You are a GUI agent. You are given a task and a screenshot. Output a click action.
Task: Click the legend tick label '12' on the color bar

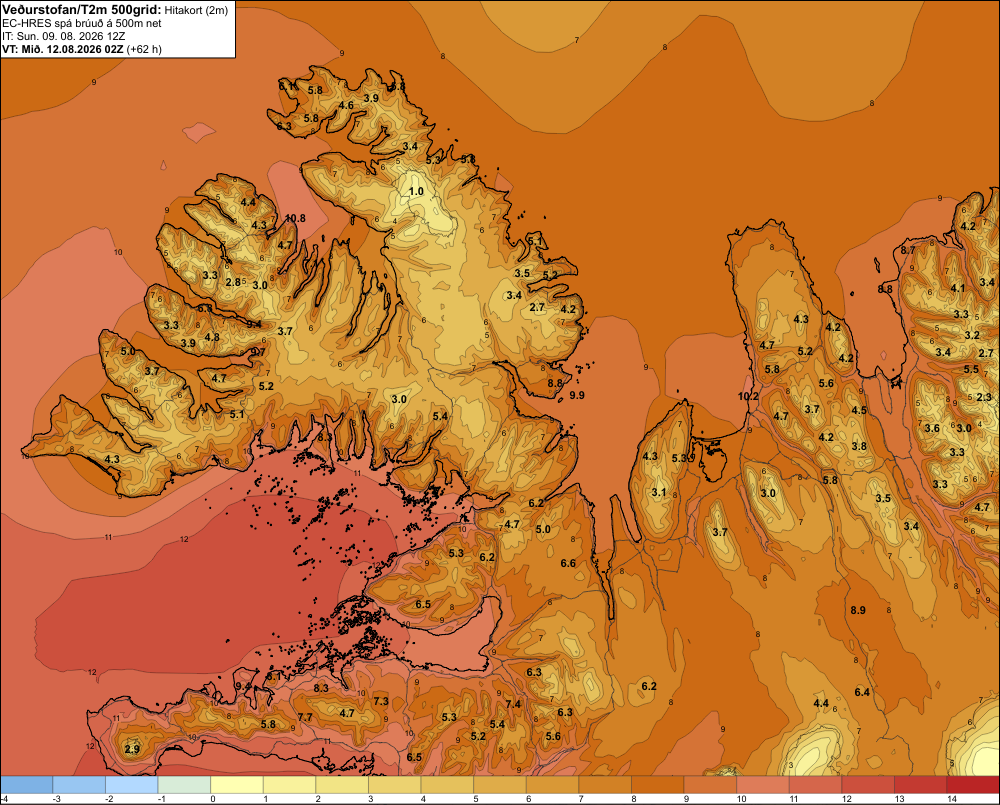[x=847, y=799]
